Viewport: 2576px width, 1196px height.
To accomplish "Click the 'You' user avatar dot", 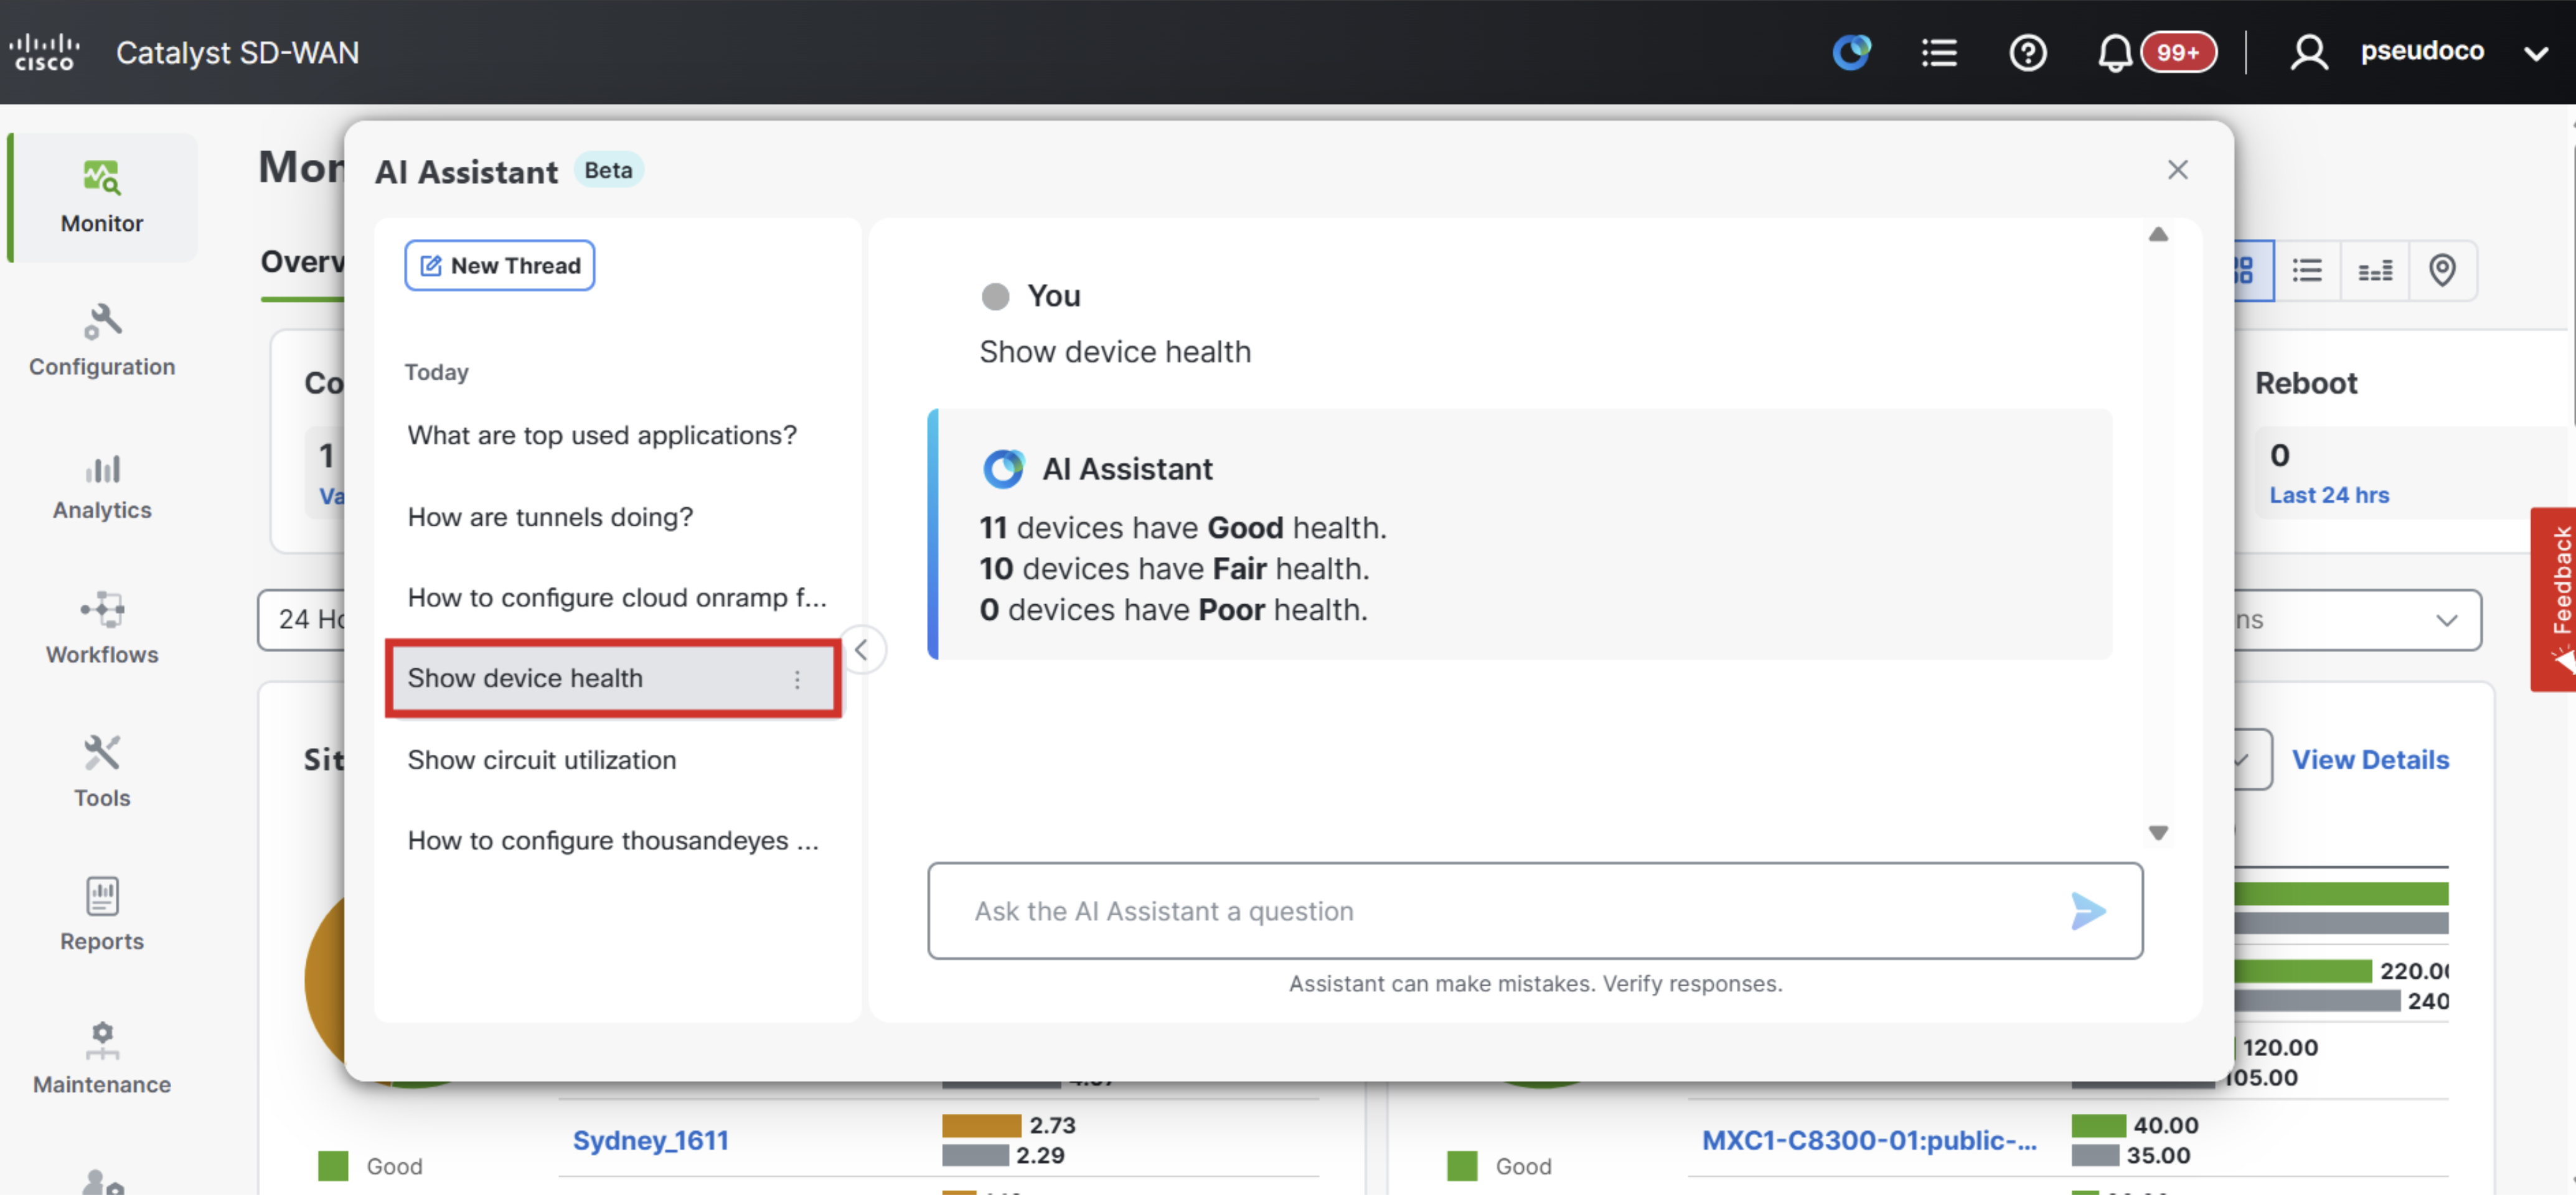I will (995, 296).
